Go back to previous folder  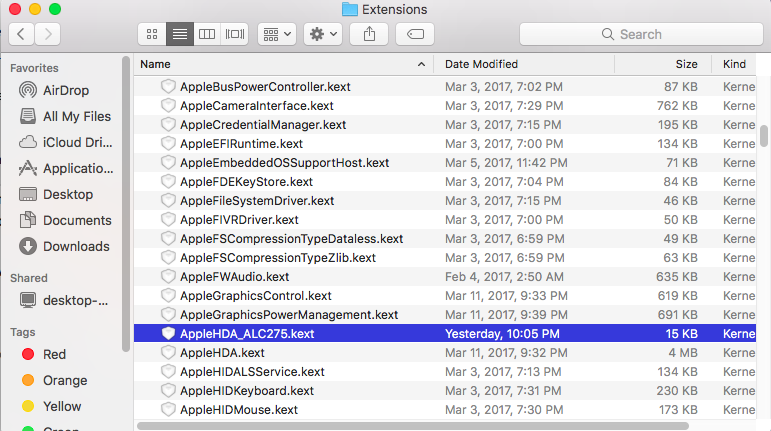click(x=22, y=34)
